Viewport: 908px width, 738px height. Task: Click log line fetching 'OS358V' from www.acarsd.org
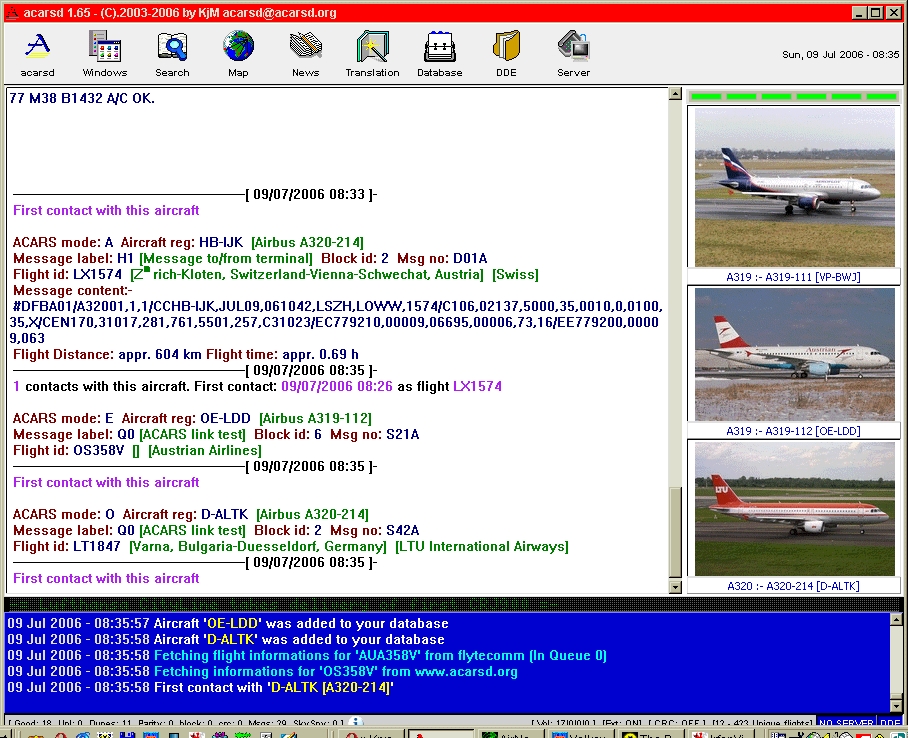coord(262,672)
